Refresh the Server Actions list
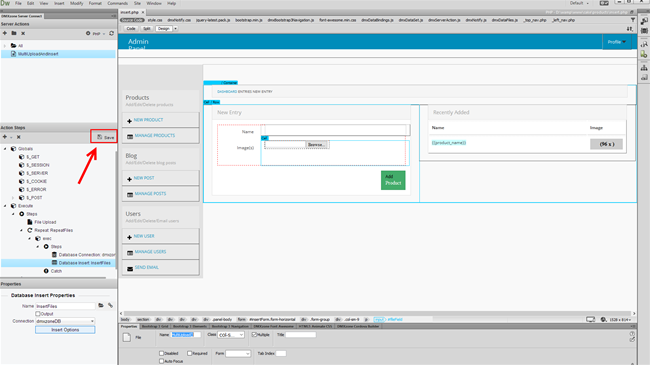The height and width of the screenshot is (365, 650). tap(111, 33)
